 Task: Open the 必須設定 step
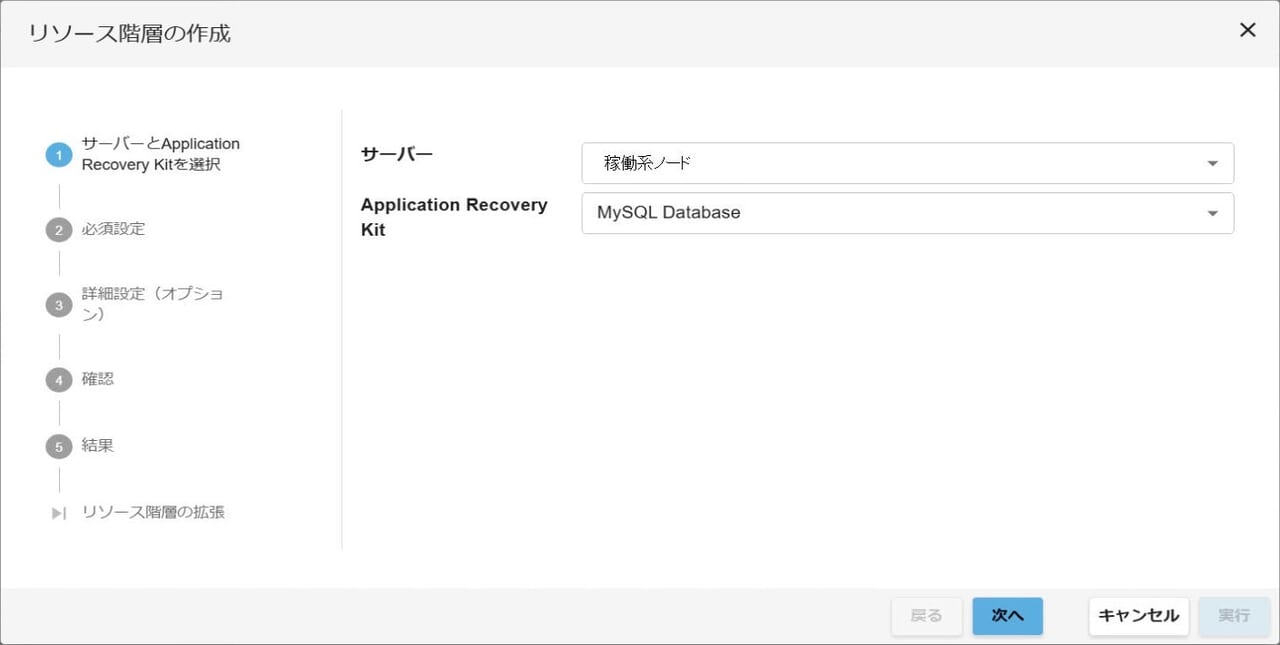113,229
